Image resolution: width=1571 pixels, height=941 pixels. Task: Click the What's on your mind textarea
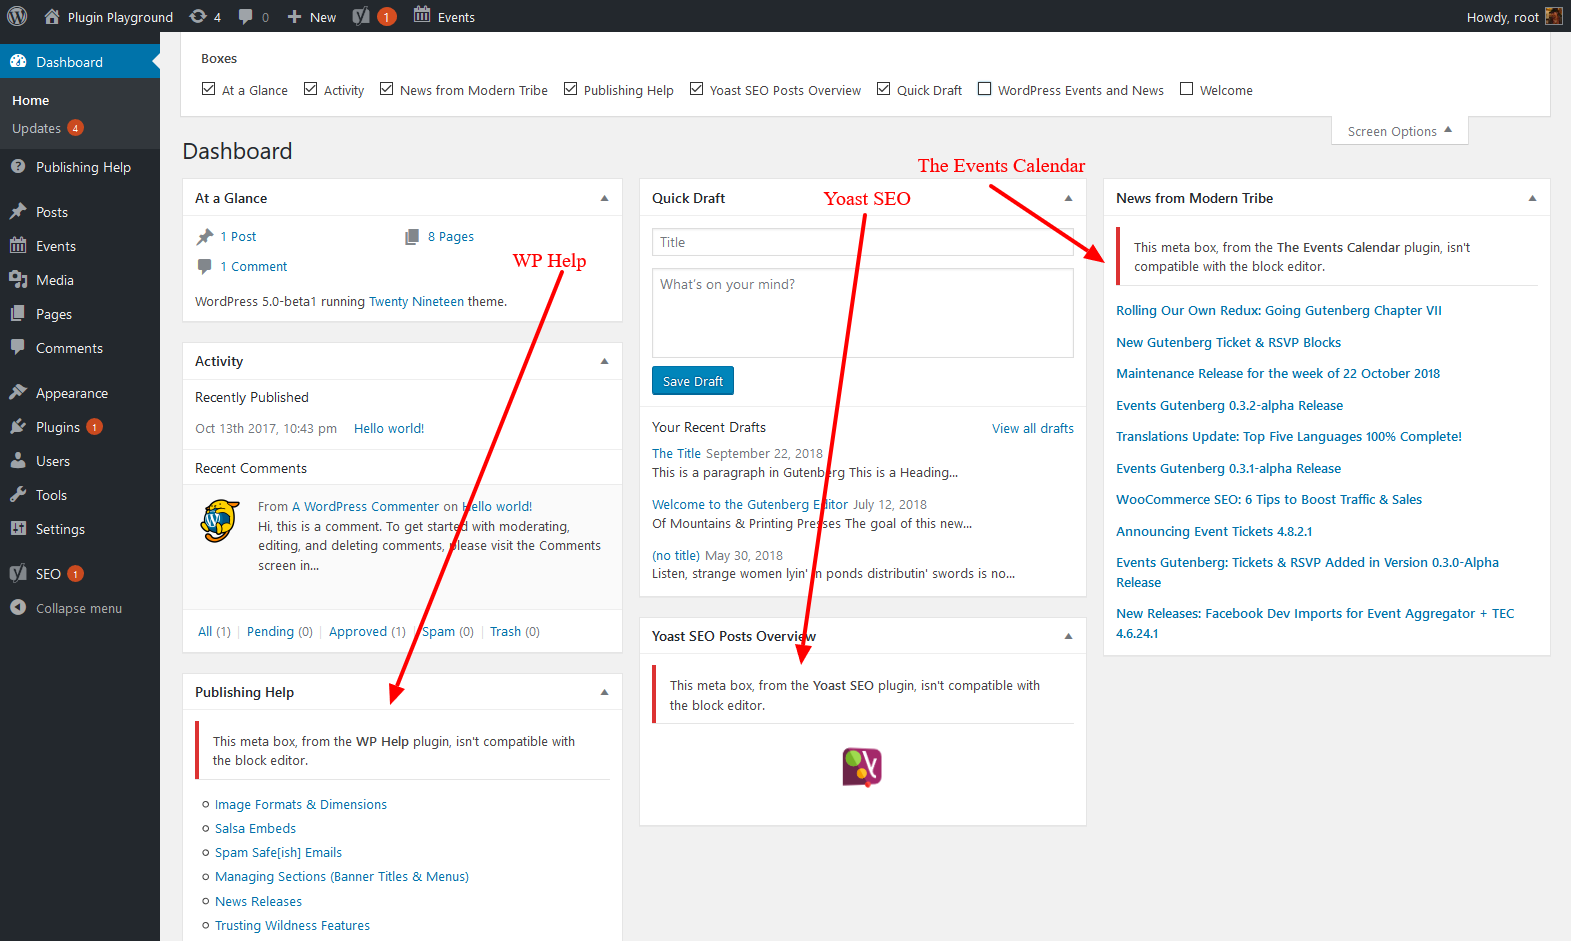pyautogui.click(x=863, y=313)
